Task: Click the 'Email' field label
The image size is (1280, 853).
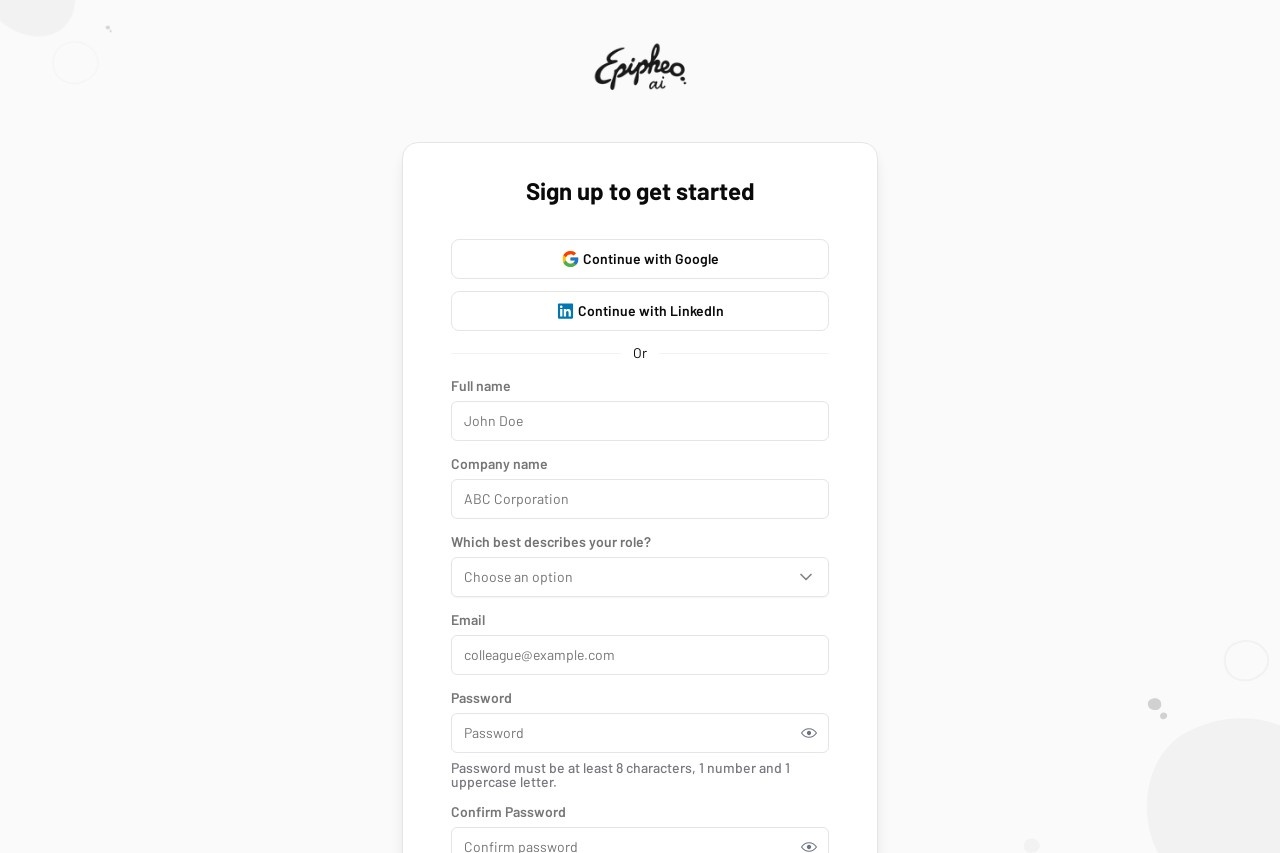Action: [468, 620]
